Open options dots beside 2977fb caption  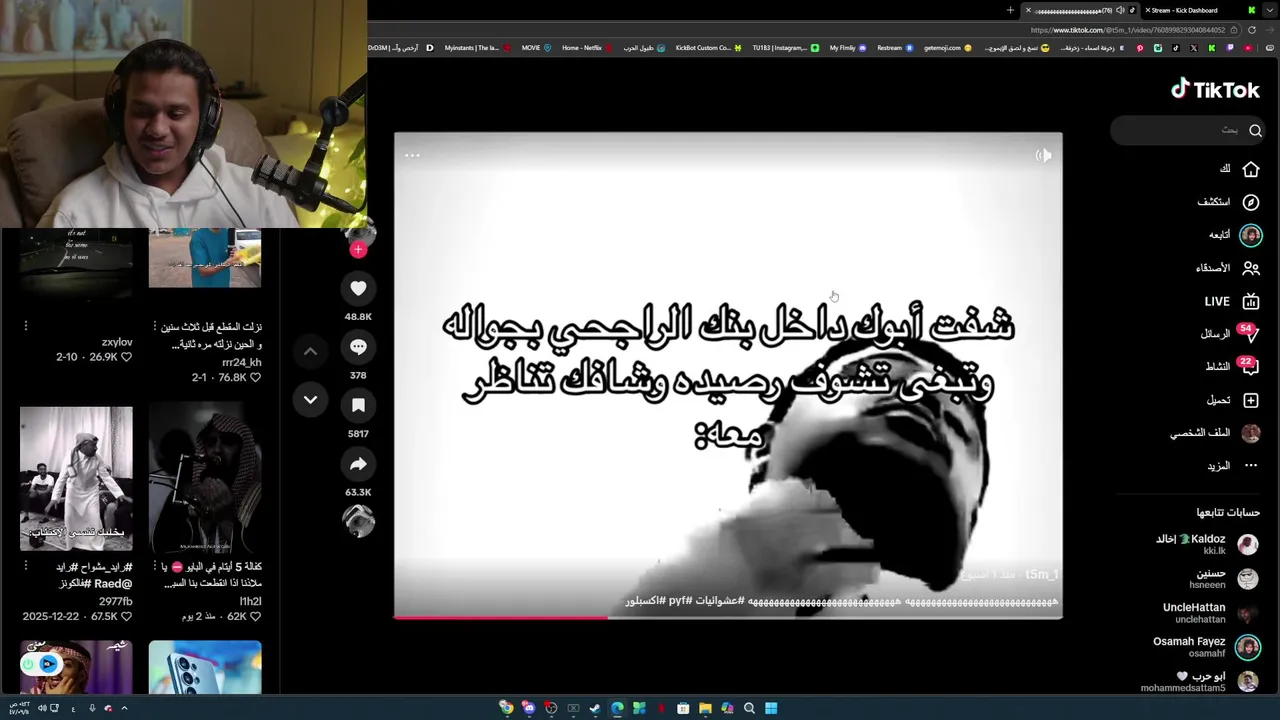pyautogui.click(x=26, y=566)
